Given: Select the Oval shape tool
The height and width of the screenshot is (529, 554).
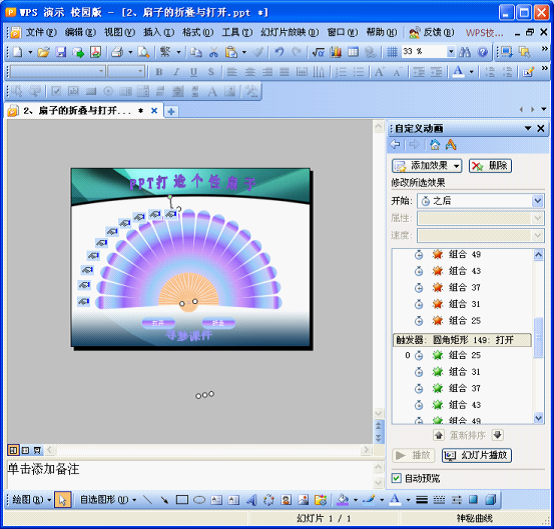Looking at the screenshot, I should (199, 500).
